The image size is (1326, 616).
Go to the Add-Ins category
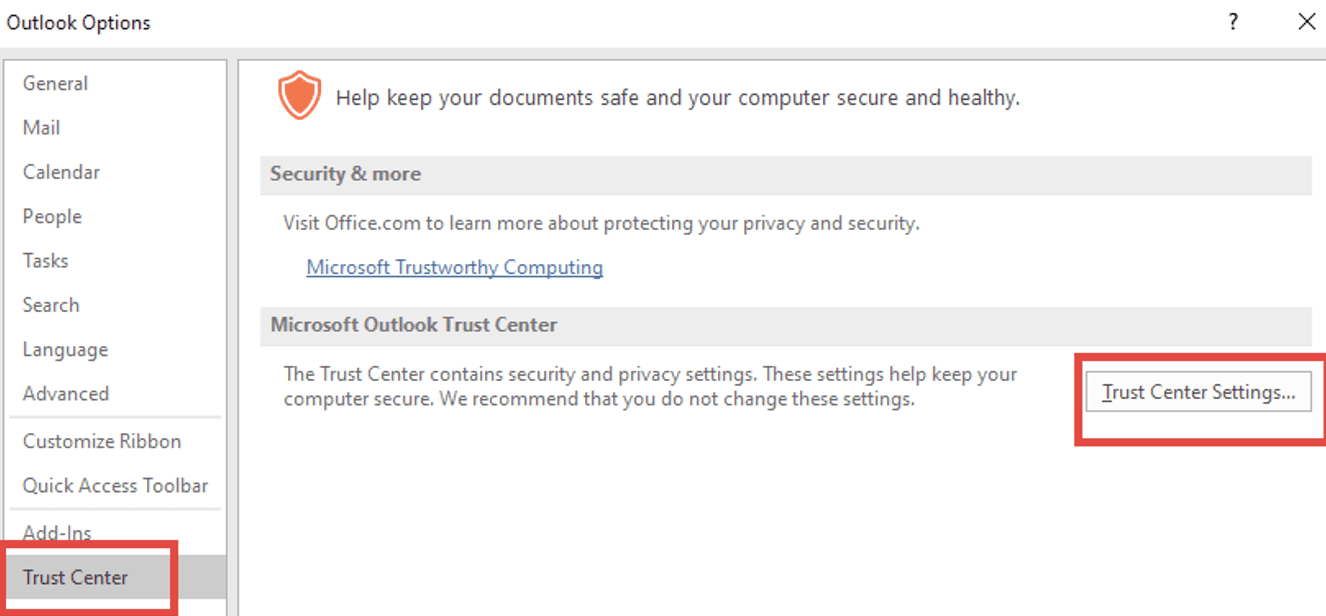57,533
